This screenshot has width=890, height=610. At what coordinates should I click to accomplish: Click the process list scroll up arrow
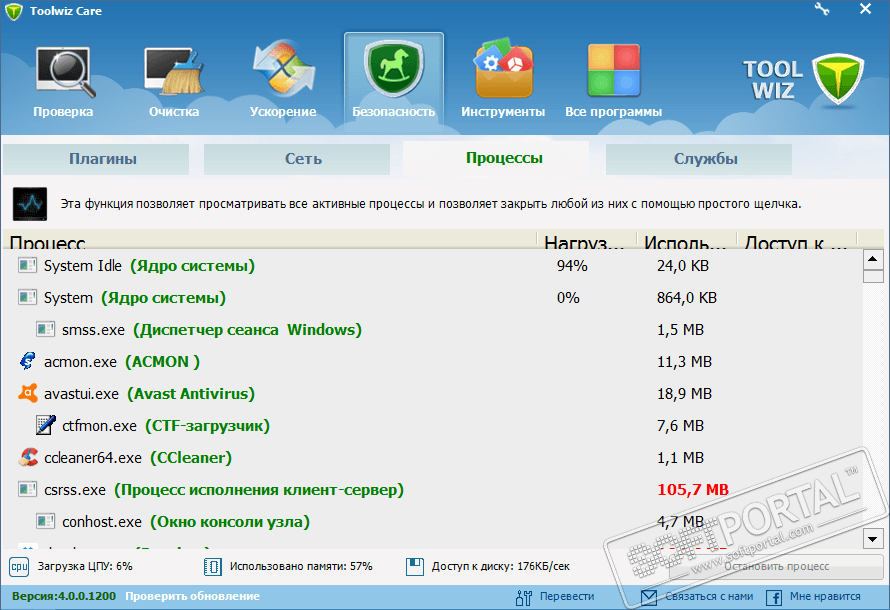click(873, 260)
